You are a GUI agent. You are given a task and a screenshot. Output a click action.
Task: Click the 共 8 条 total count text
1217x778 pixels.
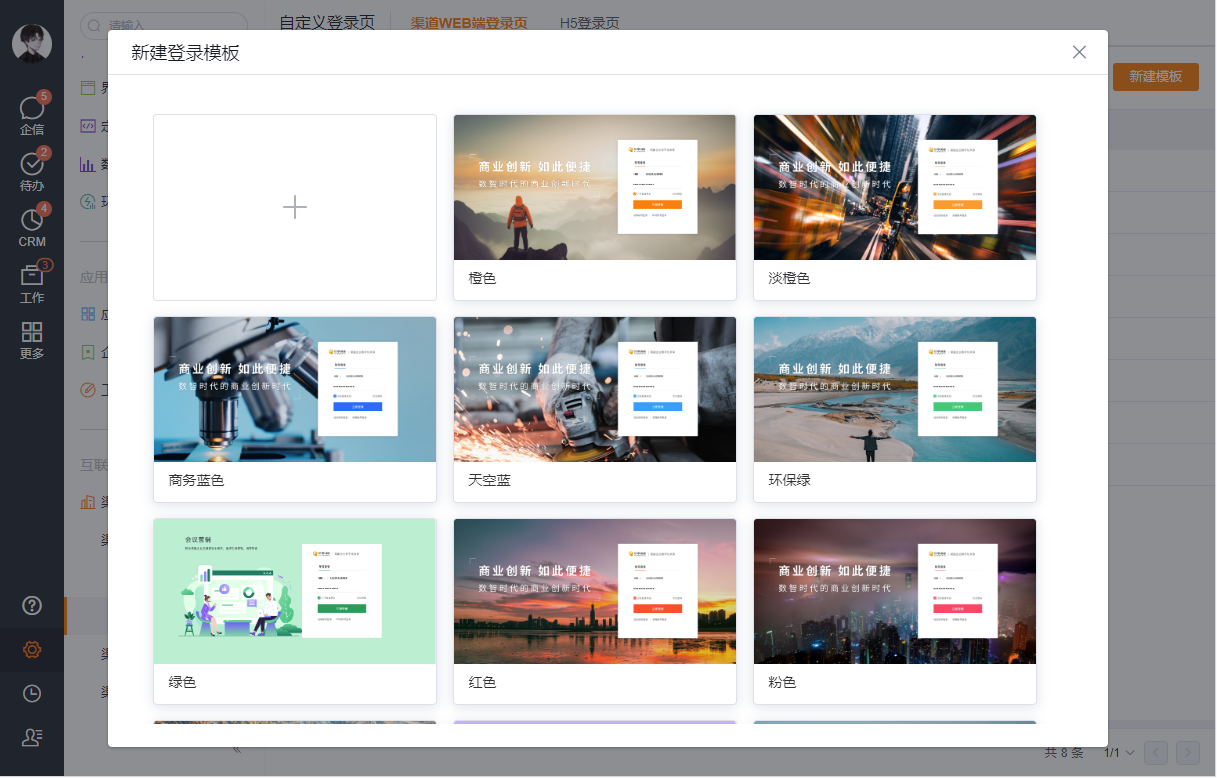click(1064, 752)
